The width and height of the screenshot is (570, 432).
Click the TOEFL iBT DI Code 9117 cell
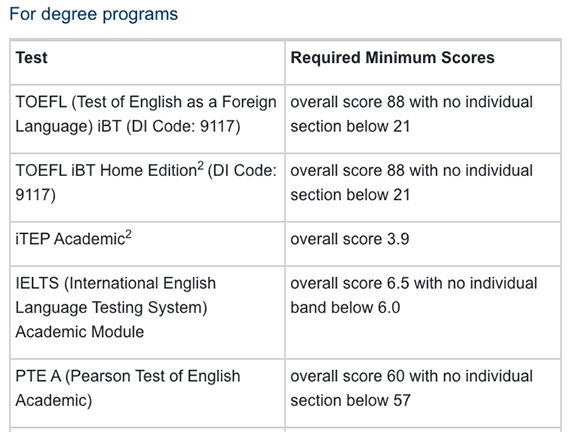(148, 119)
